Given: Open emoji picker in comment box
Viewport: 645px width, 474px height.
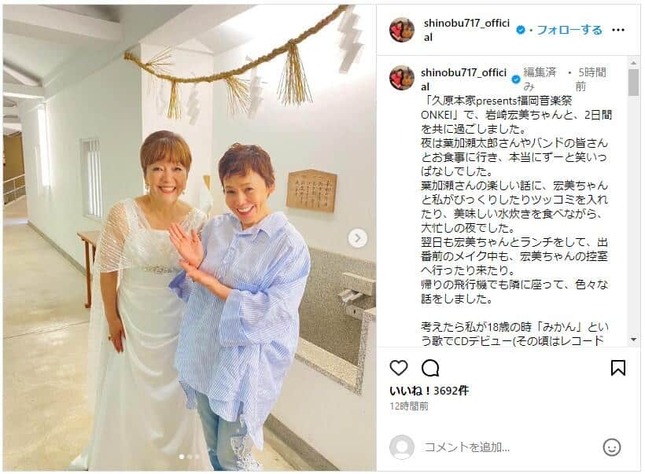Looking at the screenshot, I should (x=612, y=447).
